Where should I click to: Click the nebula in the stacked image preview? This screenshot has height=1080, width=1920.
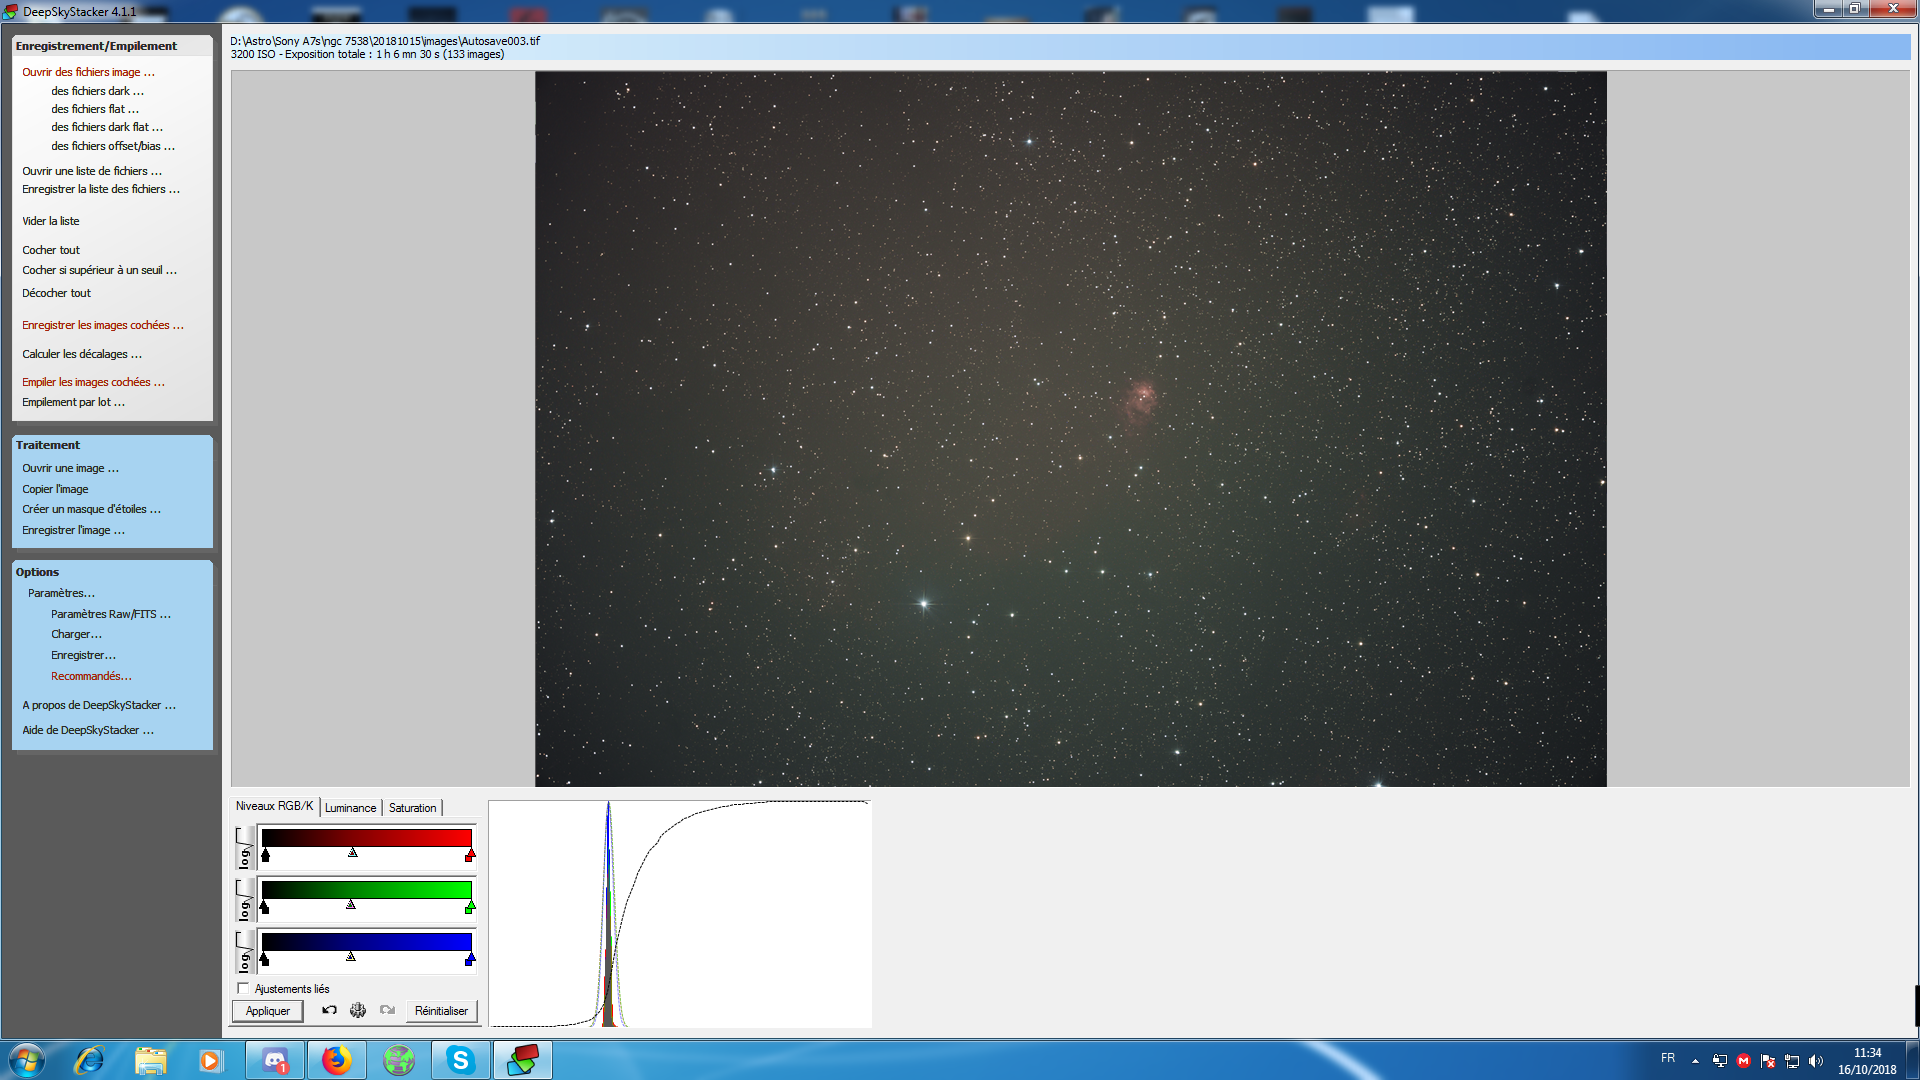1141,398
